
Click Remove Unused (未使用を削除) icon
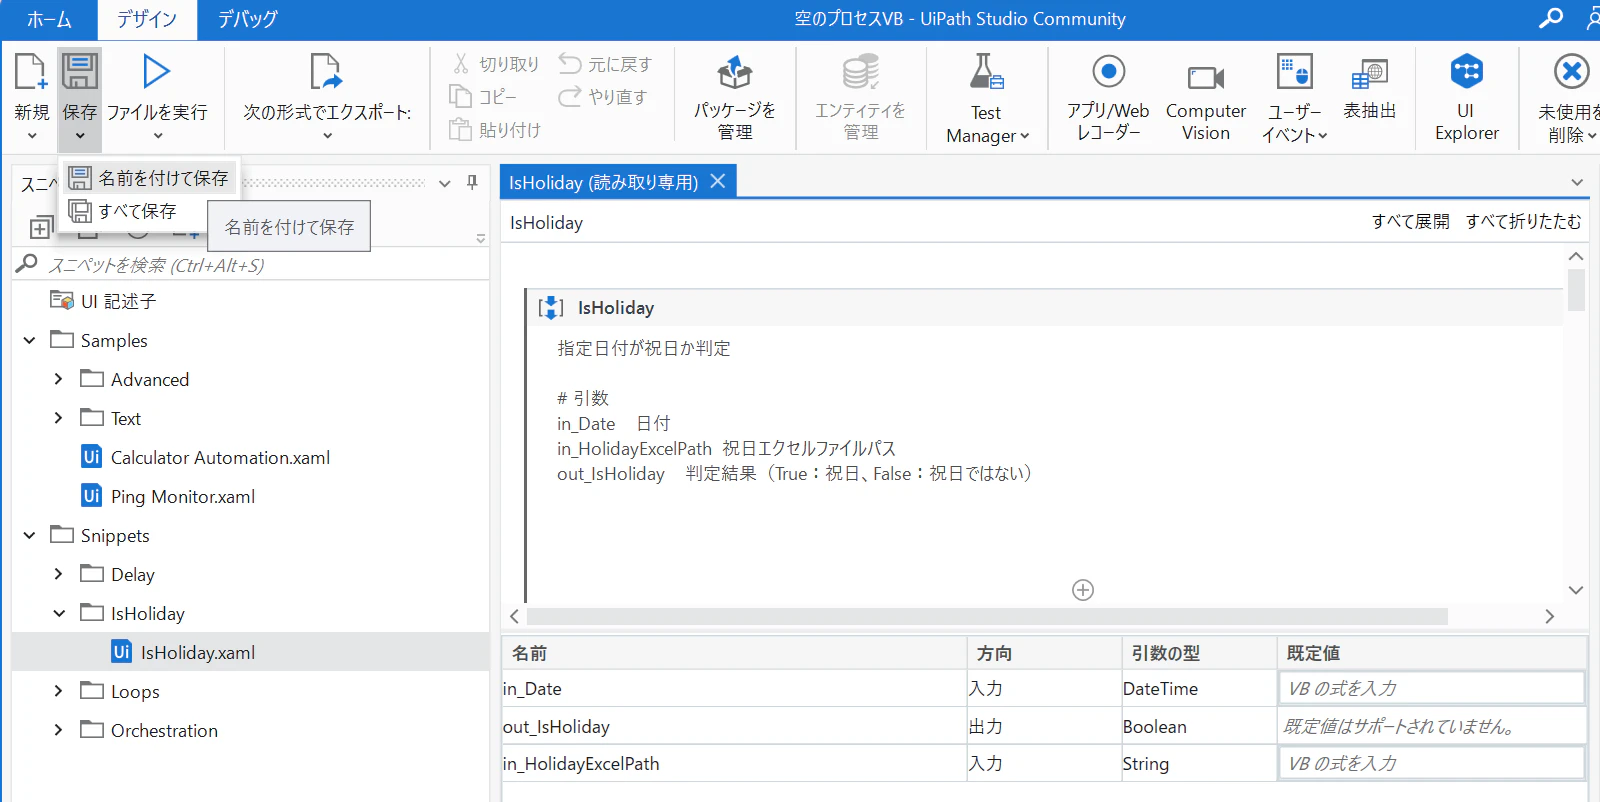(x=1571, y=72)
